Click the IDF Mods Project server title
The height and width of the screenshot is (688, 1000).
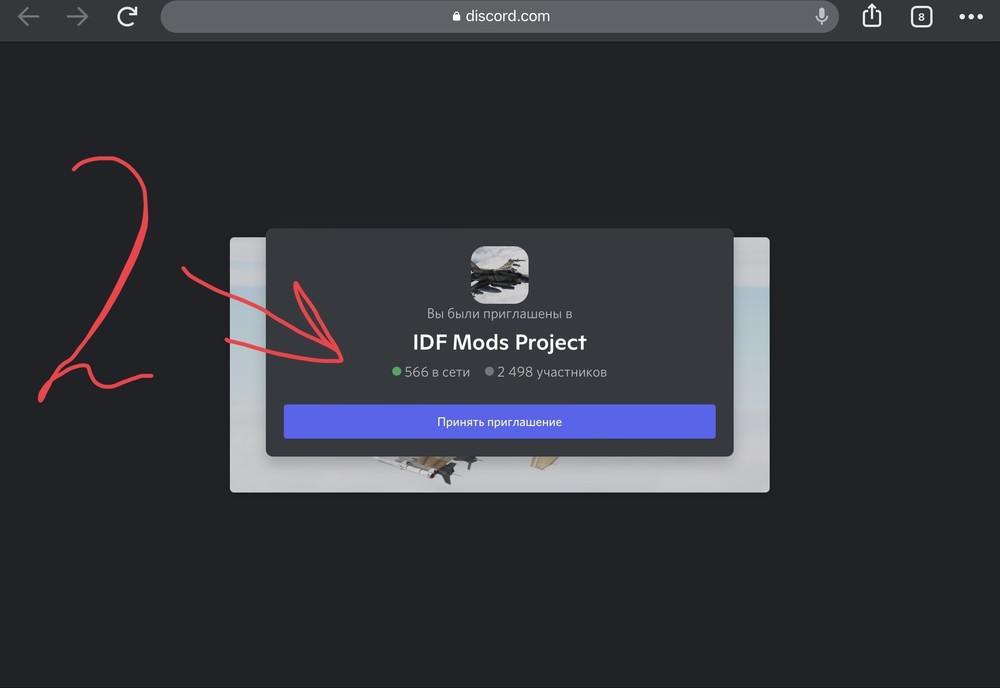point(499,342)
